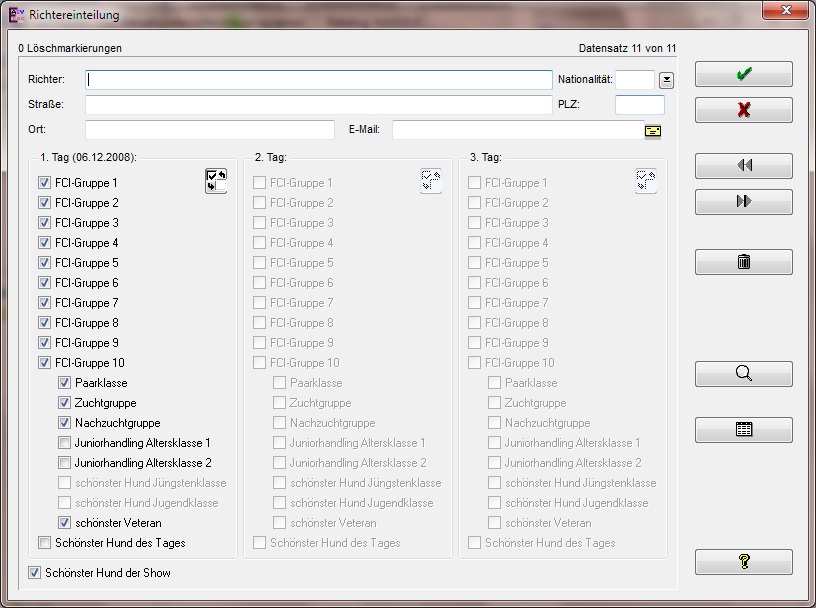Open the Nationalität dropdown arrow
The width and height of the screenshot is (816, 608).
[666, 80]
